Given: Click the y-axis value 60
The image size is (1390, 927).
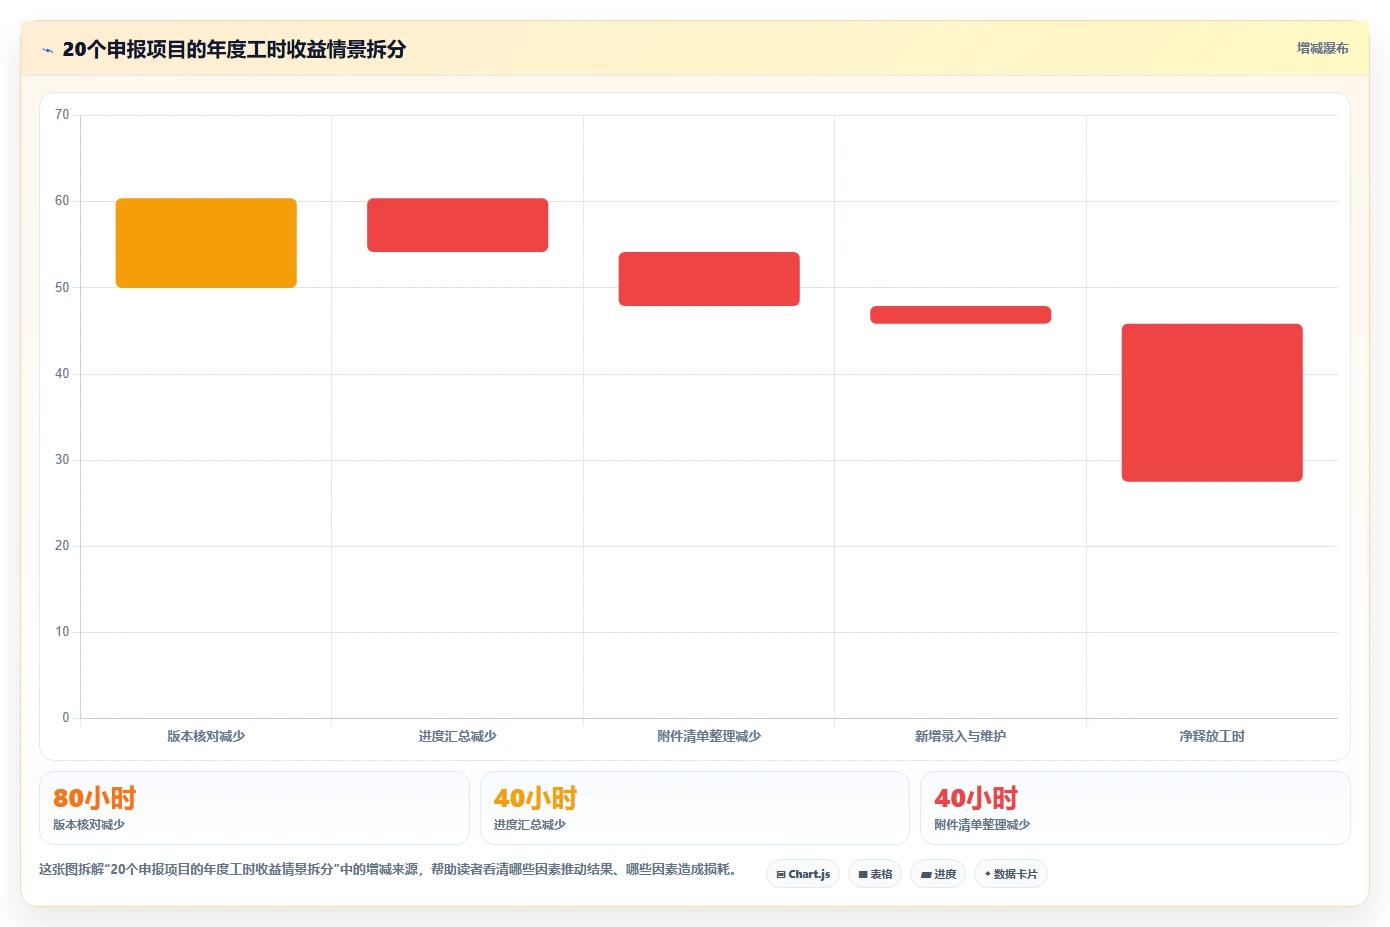Looking at the screenshot, I should (x=62, y=201).
